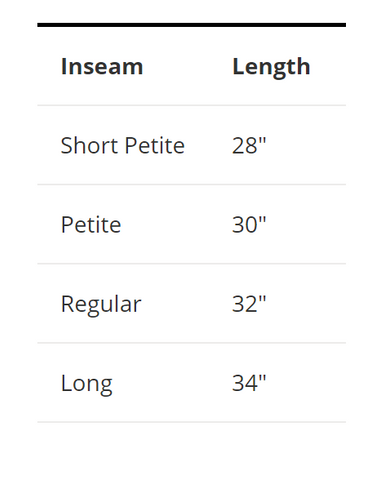Click the divider below the Petite row
The width and height of the screenshot is (385, 480).
[x=192, y=264]
